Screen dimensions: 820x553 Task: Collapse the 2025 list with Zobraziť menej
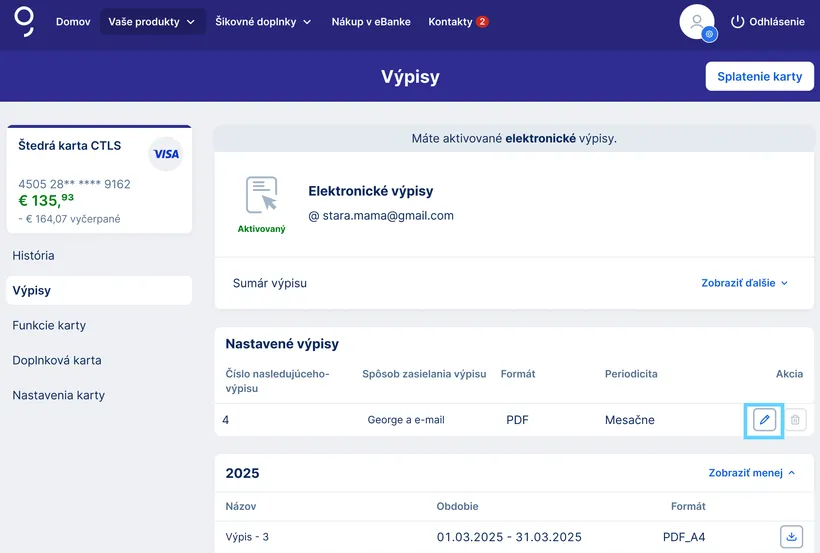coord(751,473)
